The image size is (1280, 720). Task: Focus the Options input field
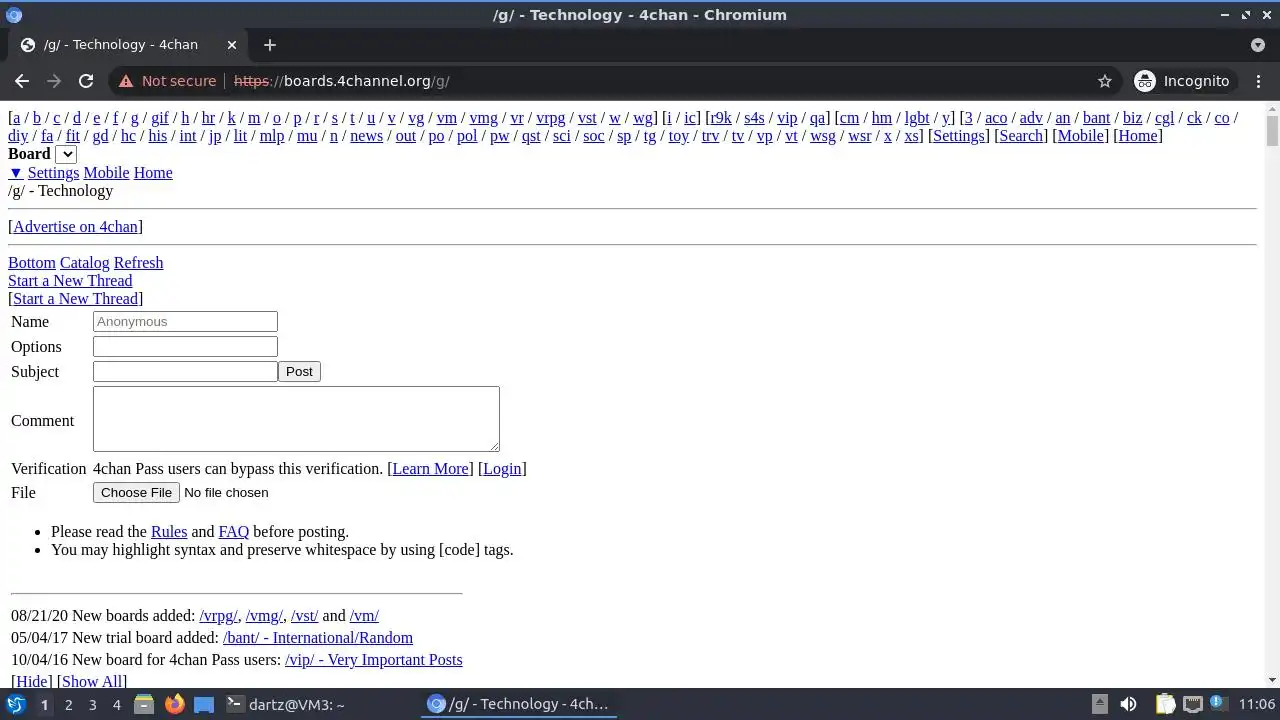pos(185,346)
